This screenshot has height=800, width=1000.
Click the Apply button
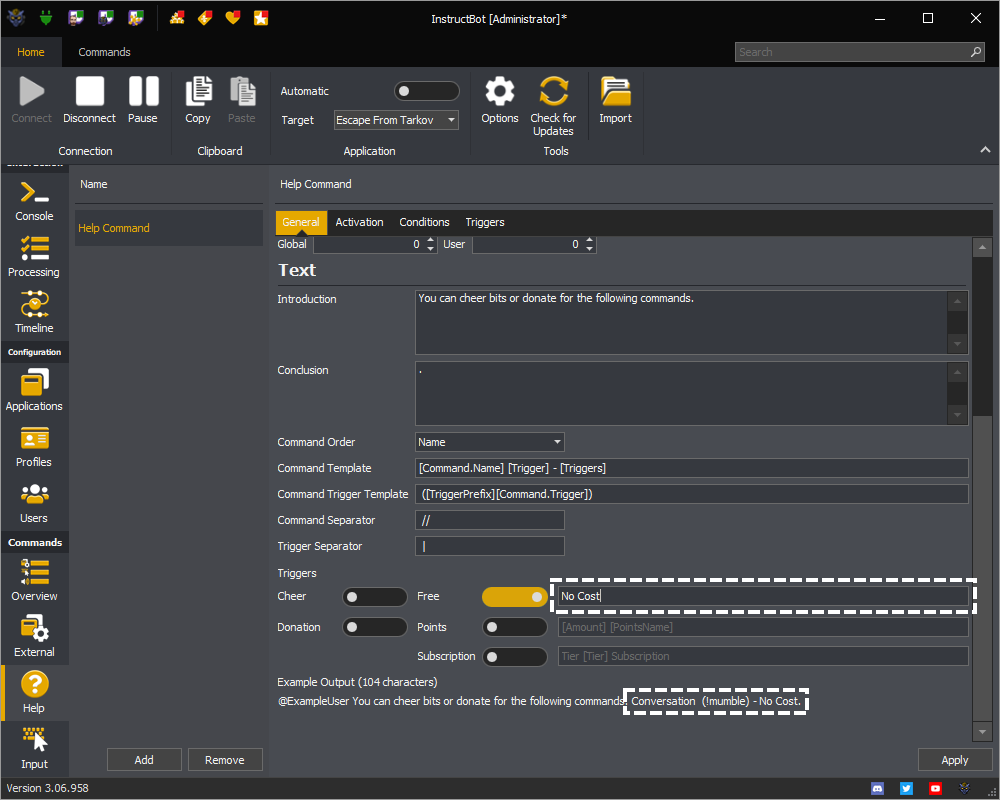tap(954, 760)
